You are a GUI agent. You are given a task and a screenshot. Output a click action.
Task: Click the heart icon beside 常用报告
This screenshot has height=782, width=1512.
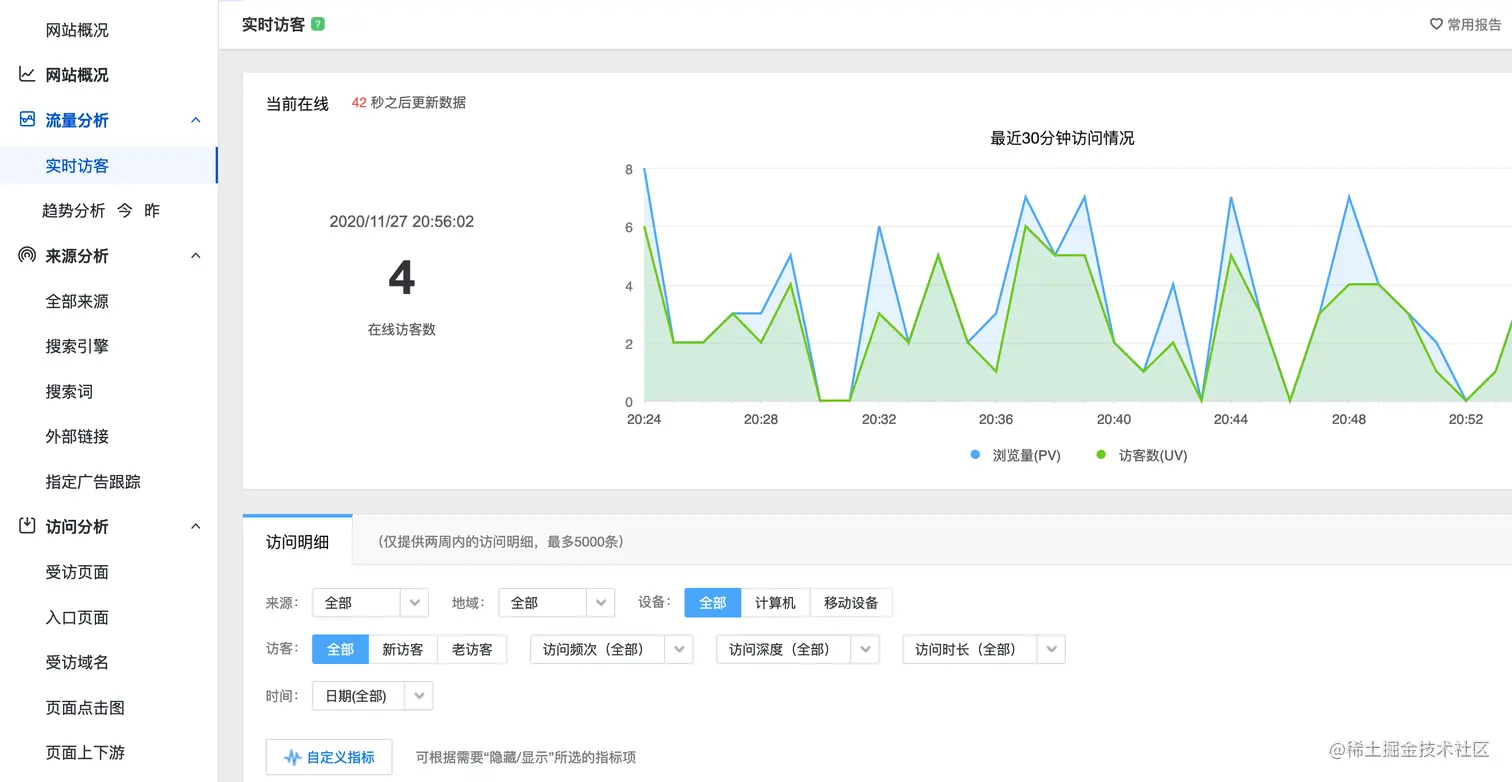tap(1437, 24)
